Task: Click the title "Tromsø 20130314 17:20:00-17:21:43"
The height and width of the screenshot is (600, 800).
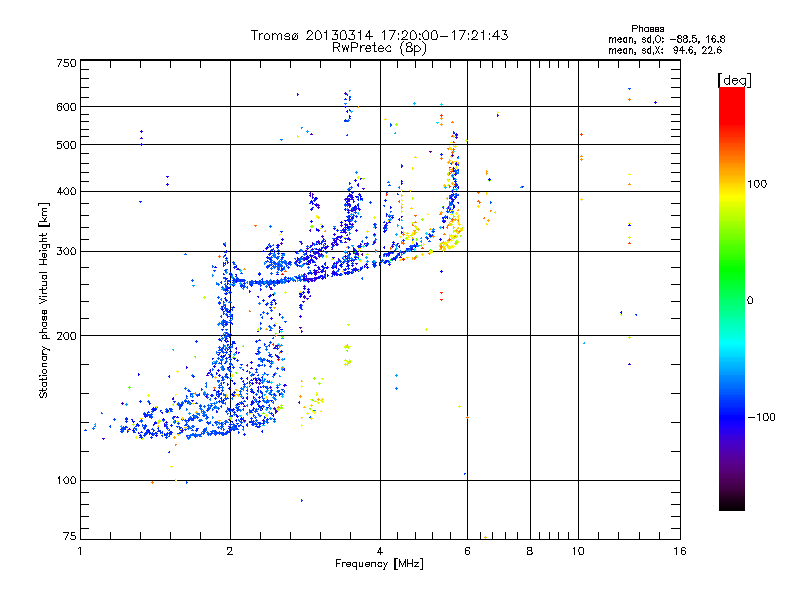Action: (379, 35)
